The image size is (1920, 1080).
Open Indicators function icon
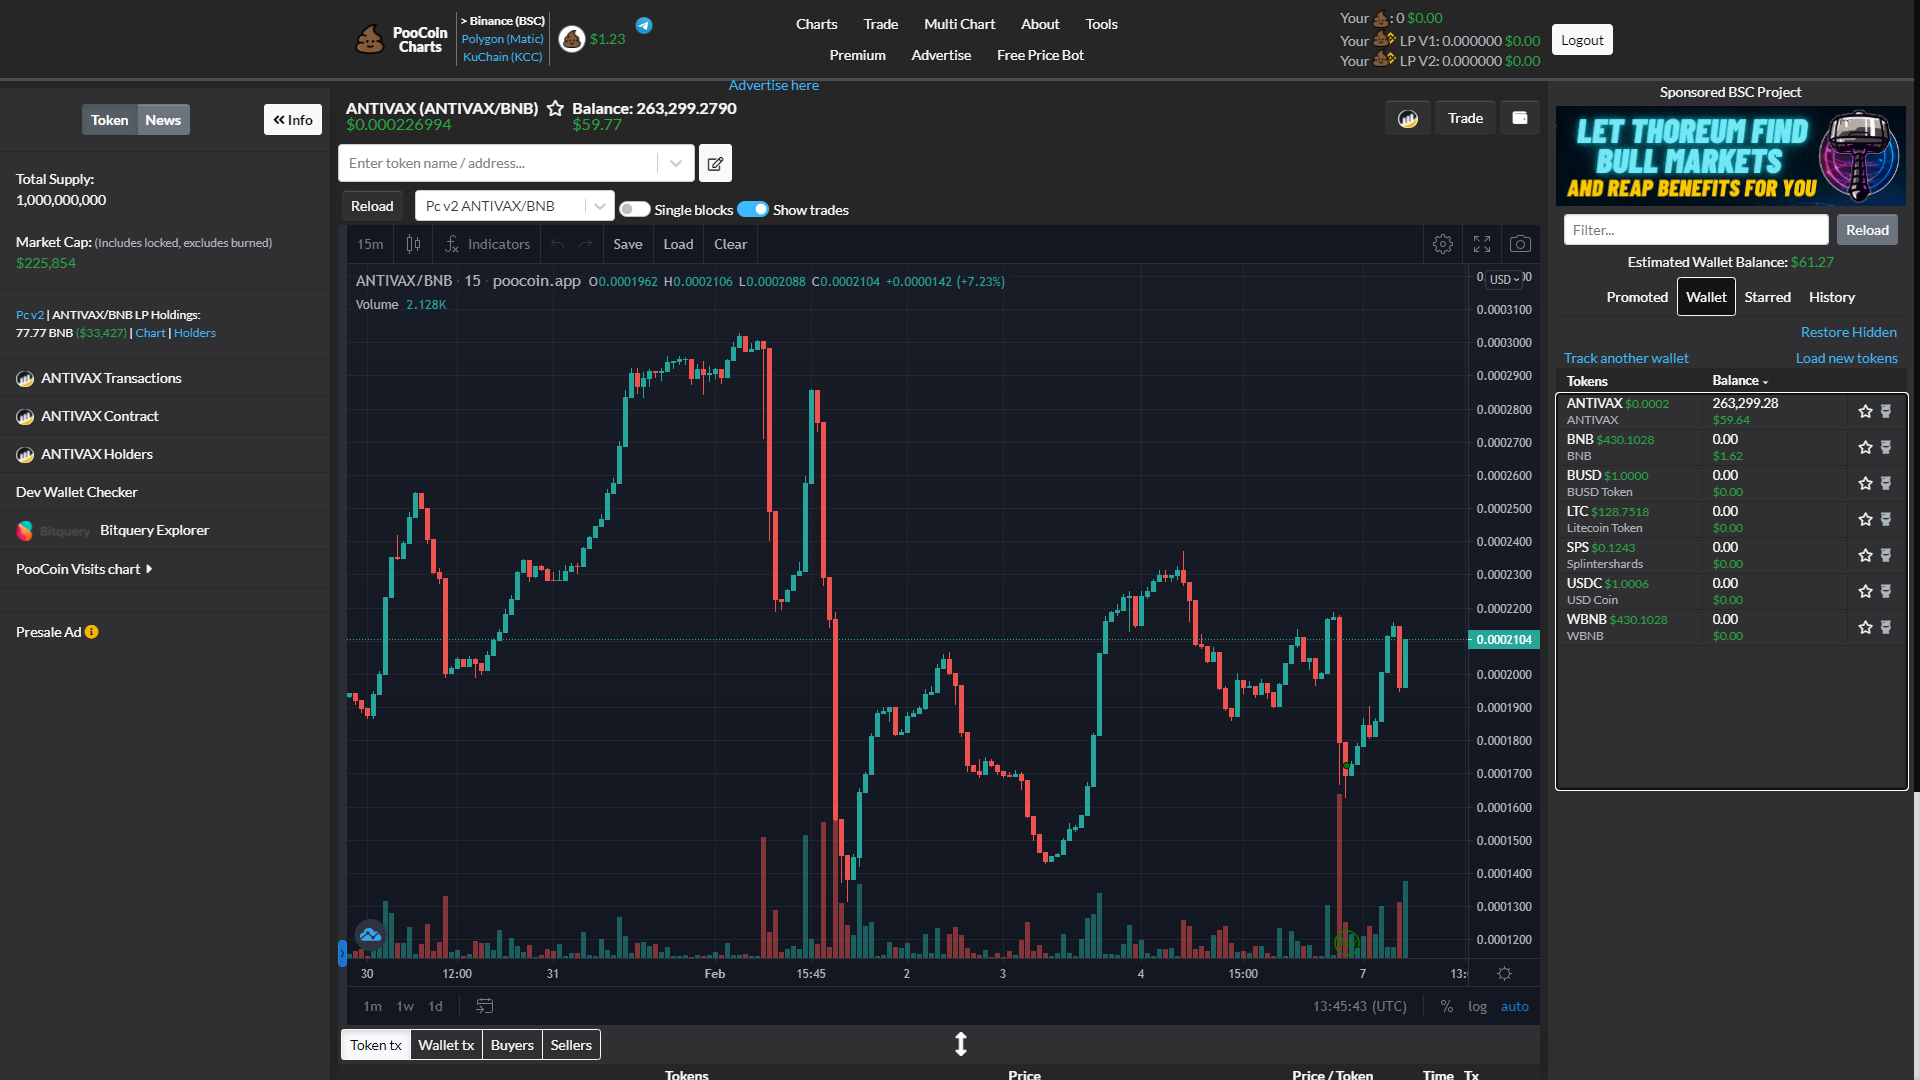pos(487,244)
